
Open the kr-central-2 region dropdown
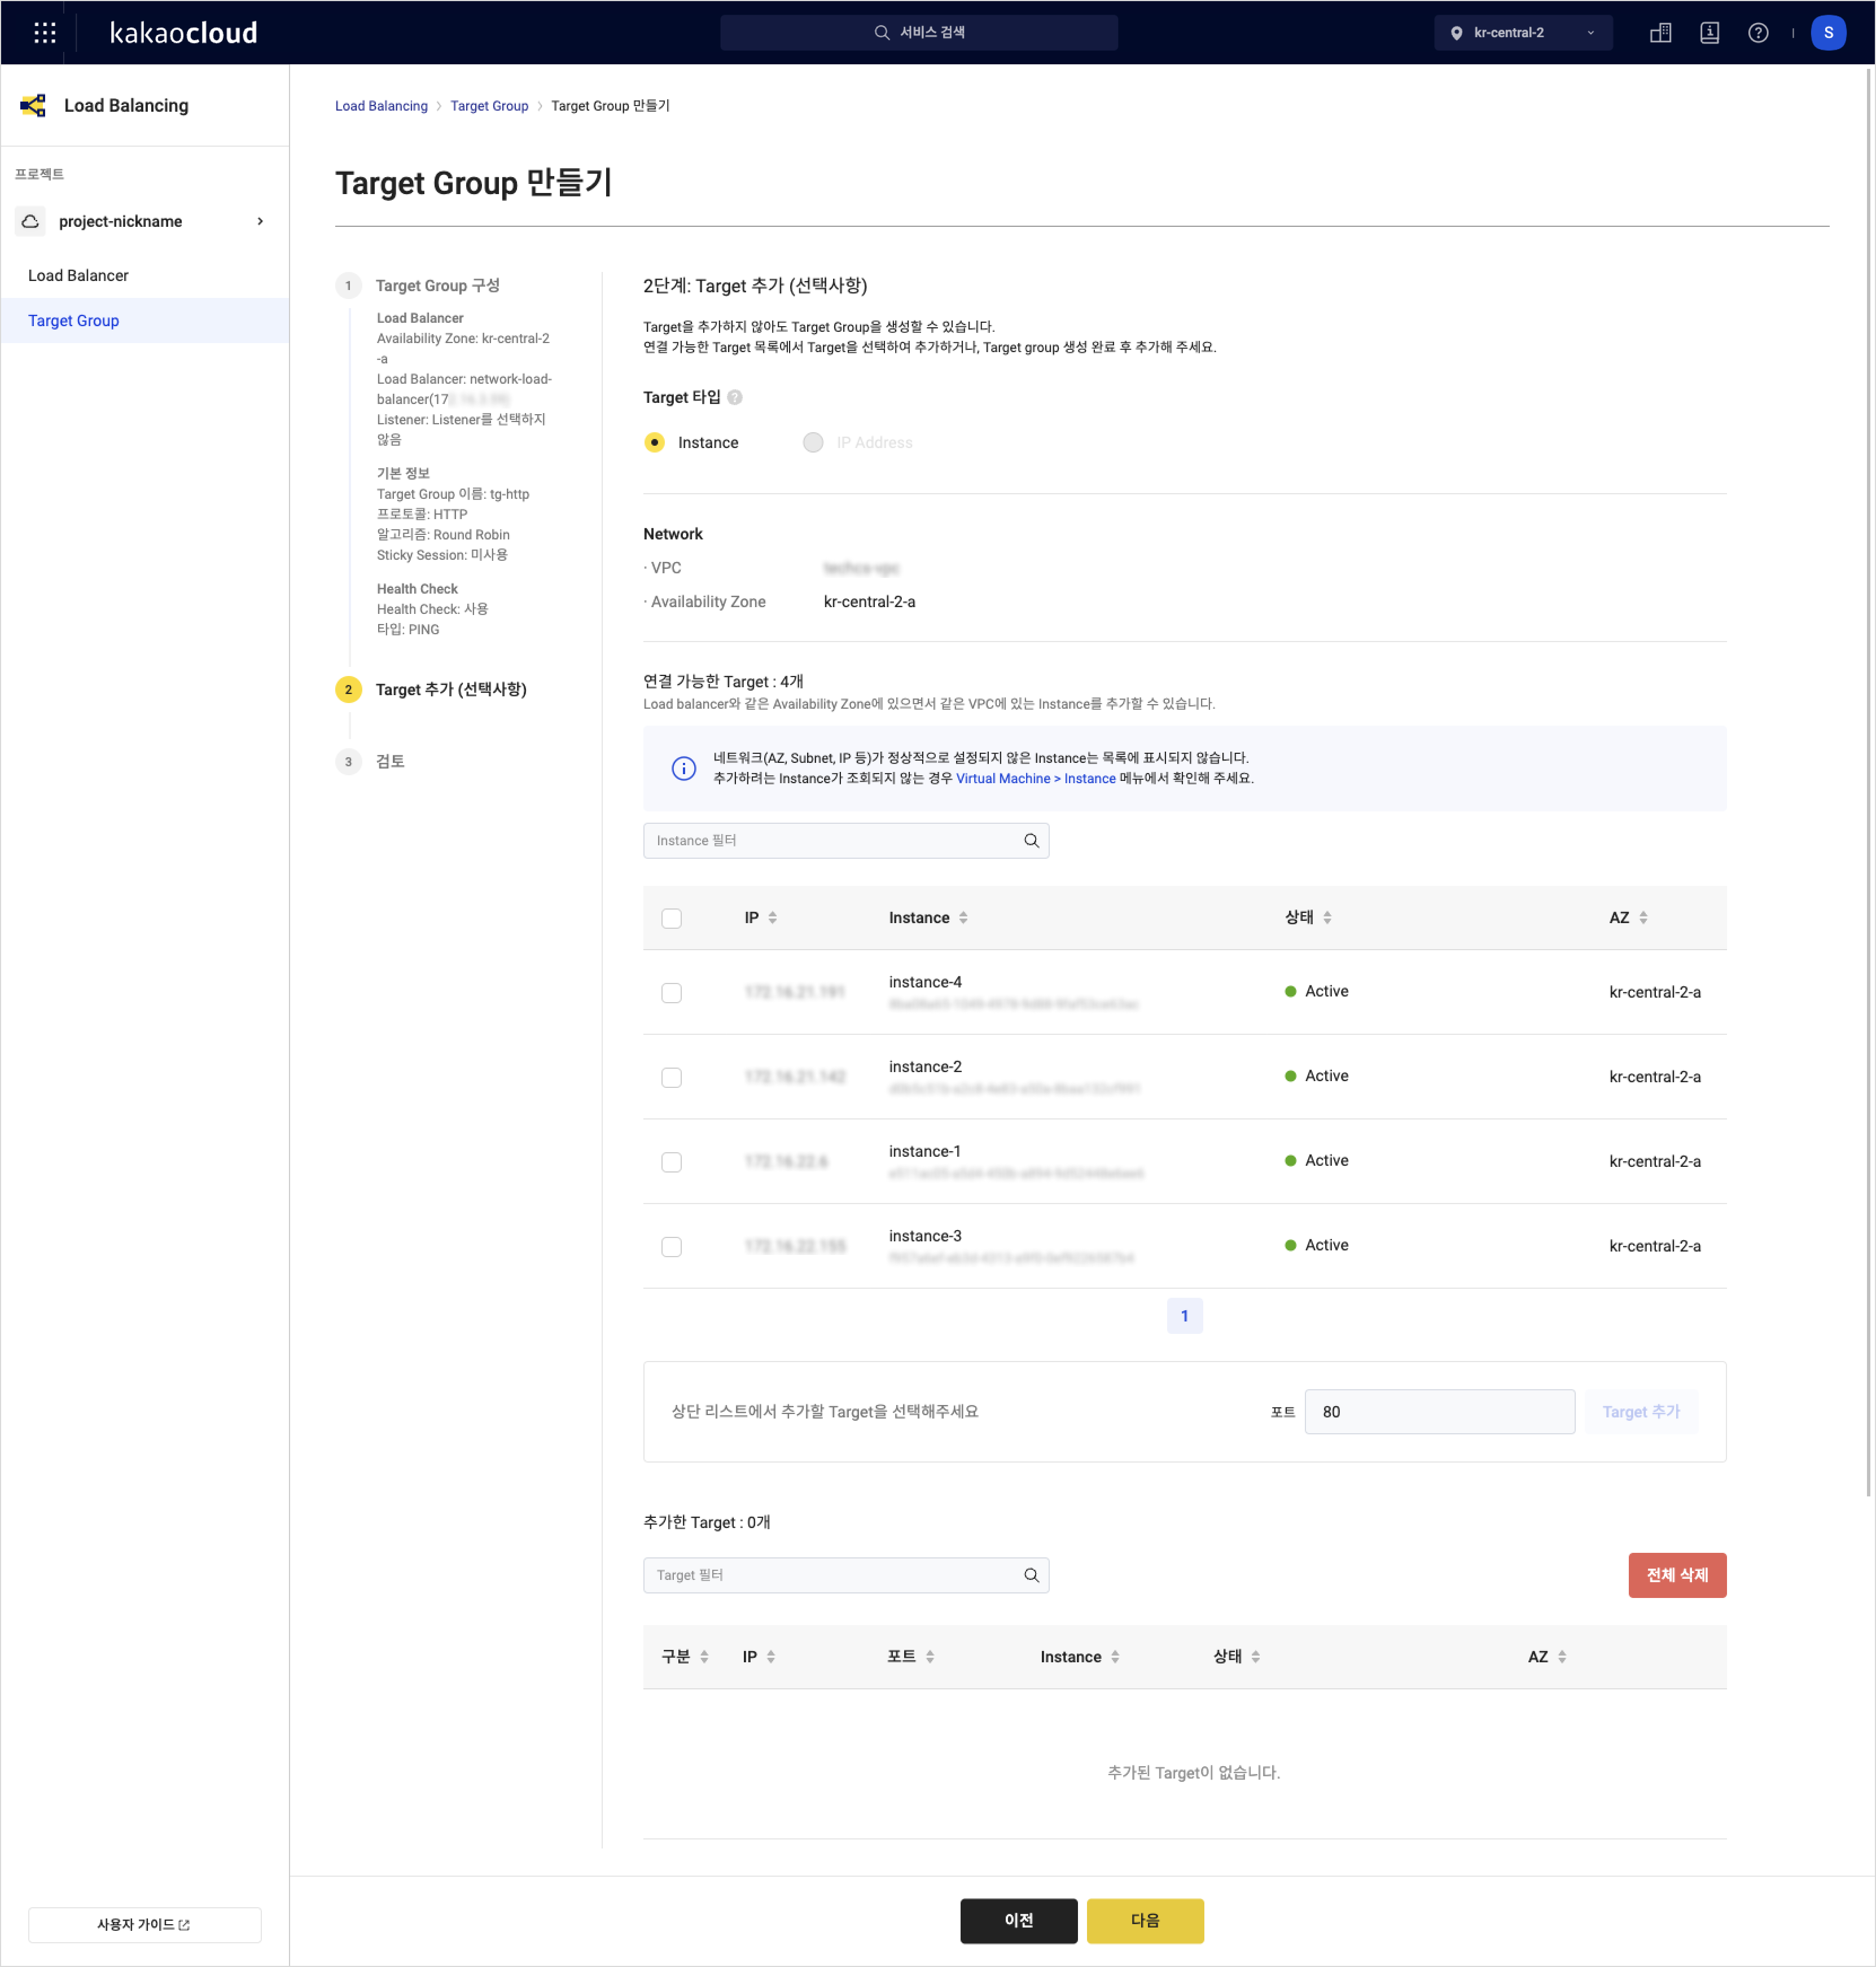click(1523, 33)
